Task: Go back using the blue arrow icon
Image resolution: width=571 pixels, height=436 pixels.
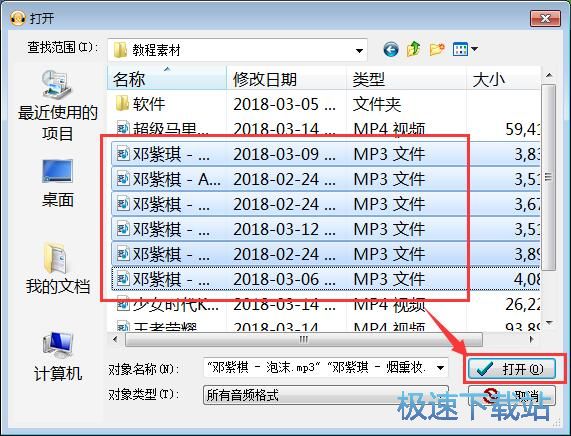Action: coord(391,50)
